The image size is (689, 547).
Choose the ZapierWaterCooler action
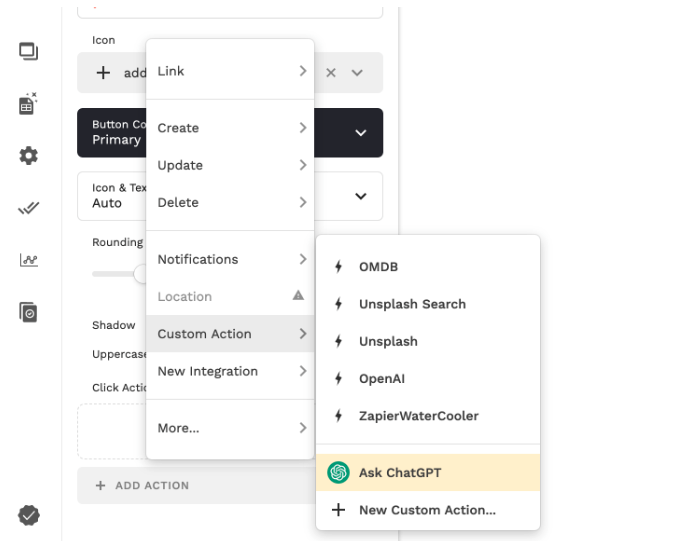[418, 416]
